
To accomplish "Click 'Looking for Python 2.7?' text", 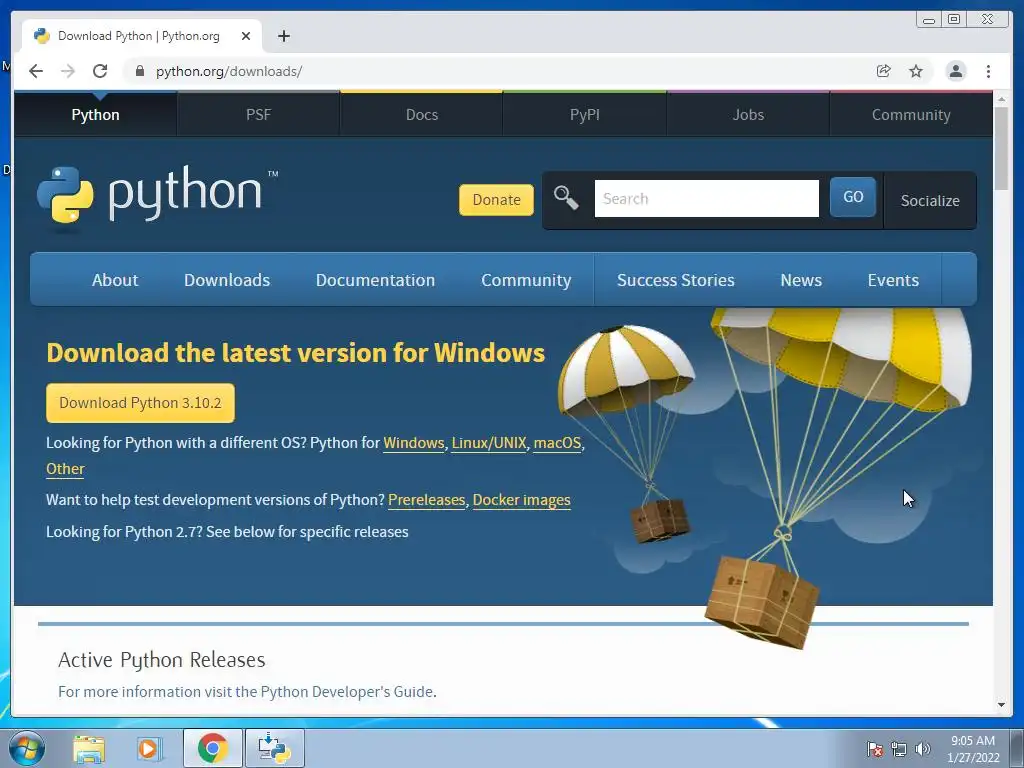I will pyautogui.click(x=124, y=532).
